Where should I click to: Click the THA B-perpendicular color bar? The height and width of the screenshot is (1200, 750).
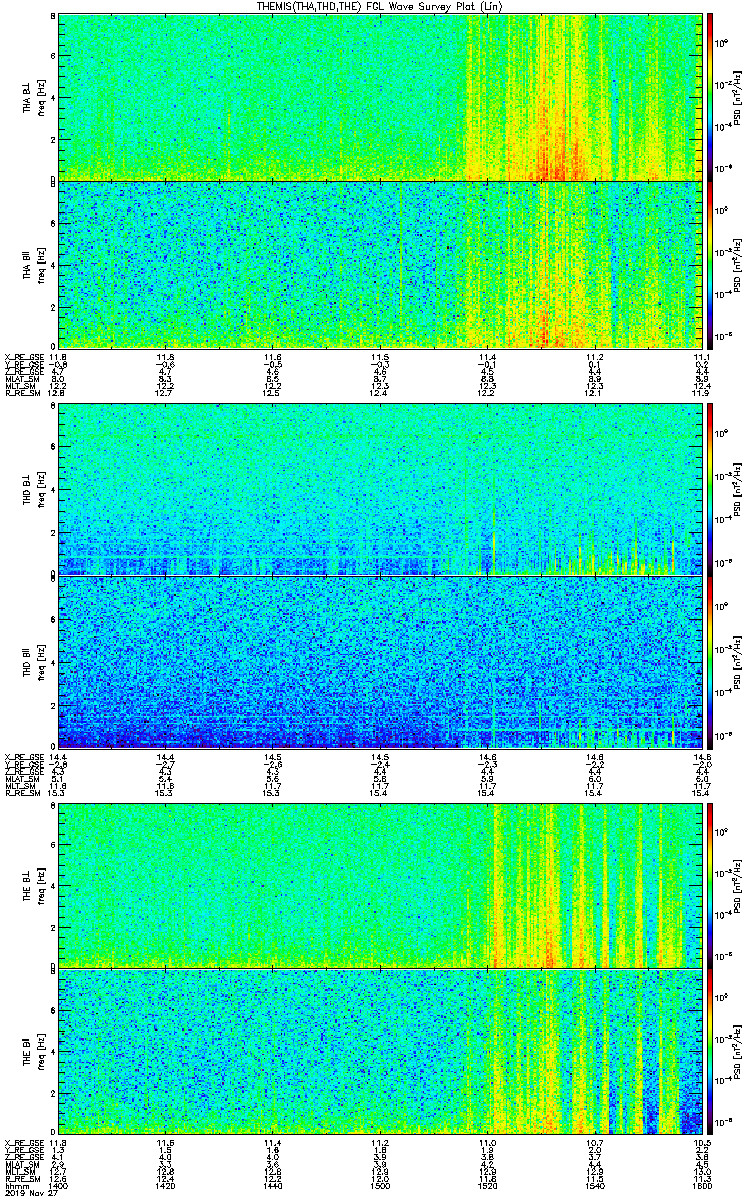[x=711, y=97]
